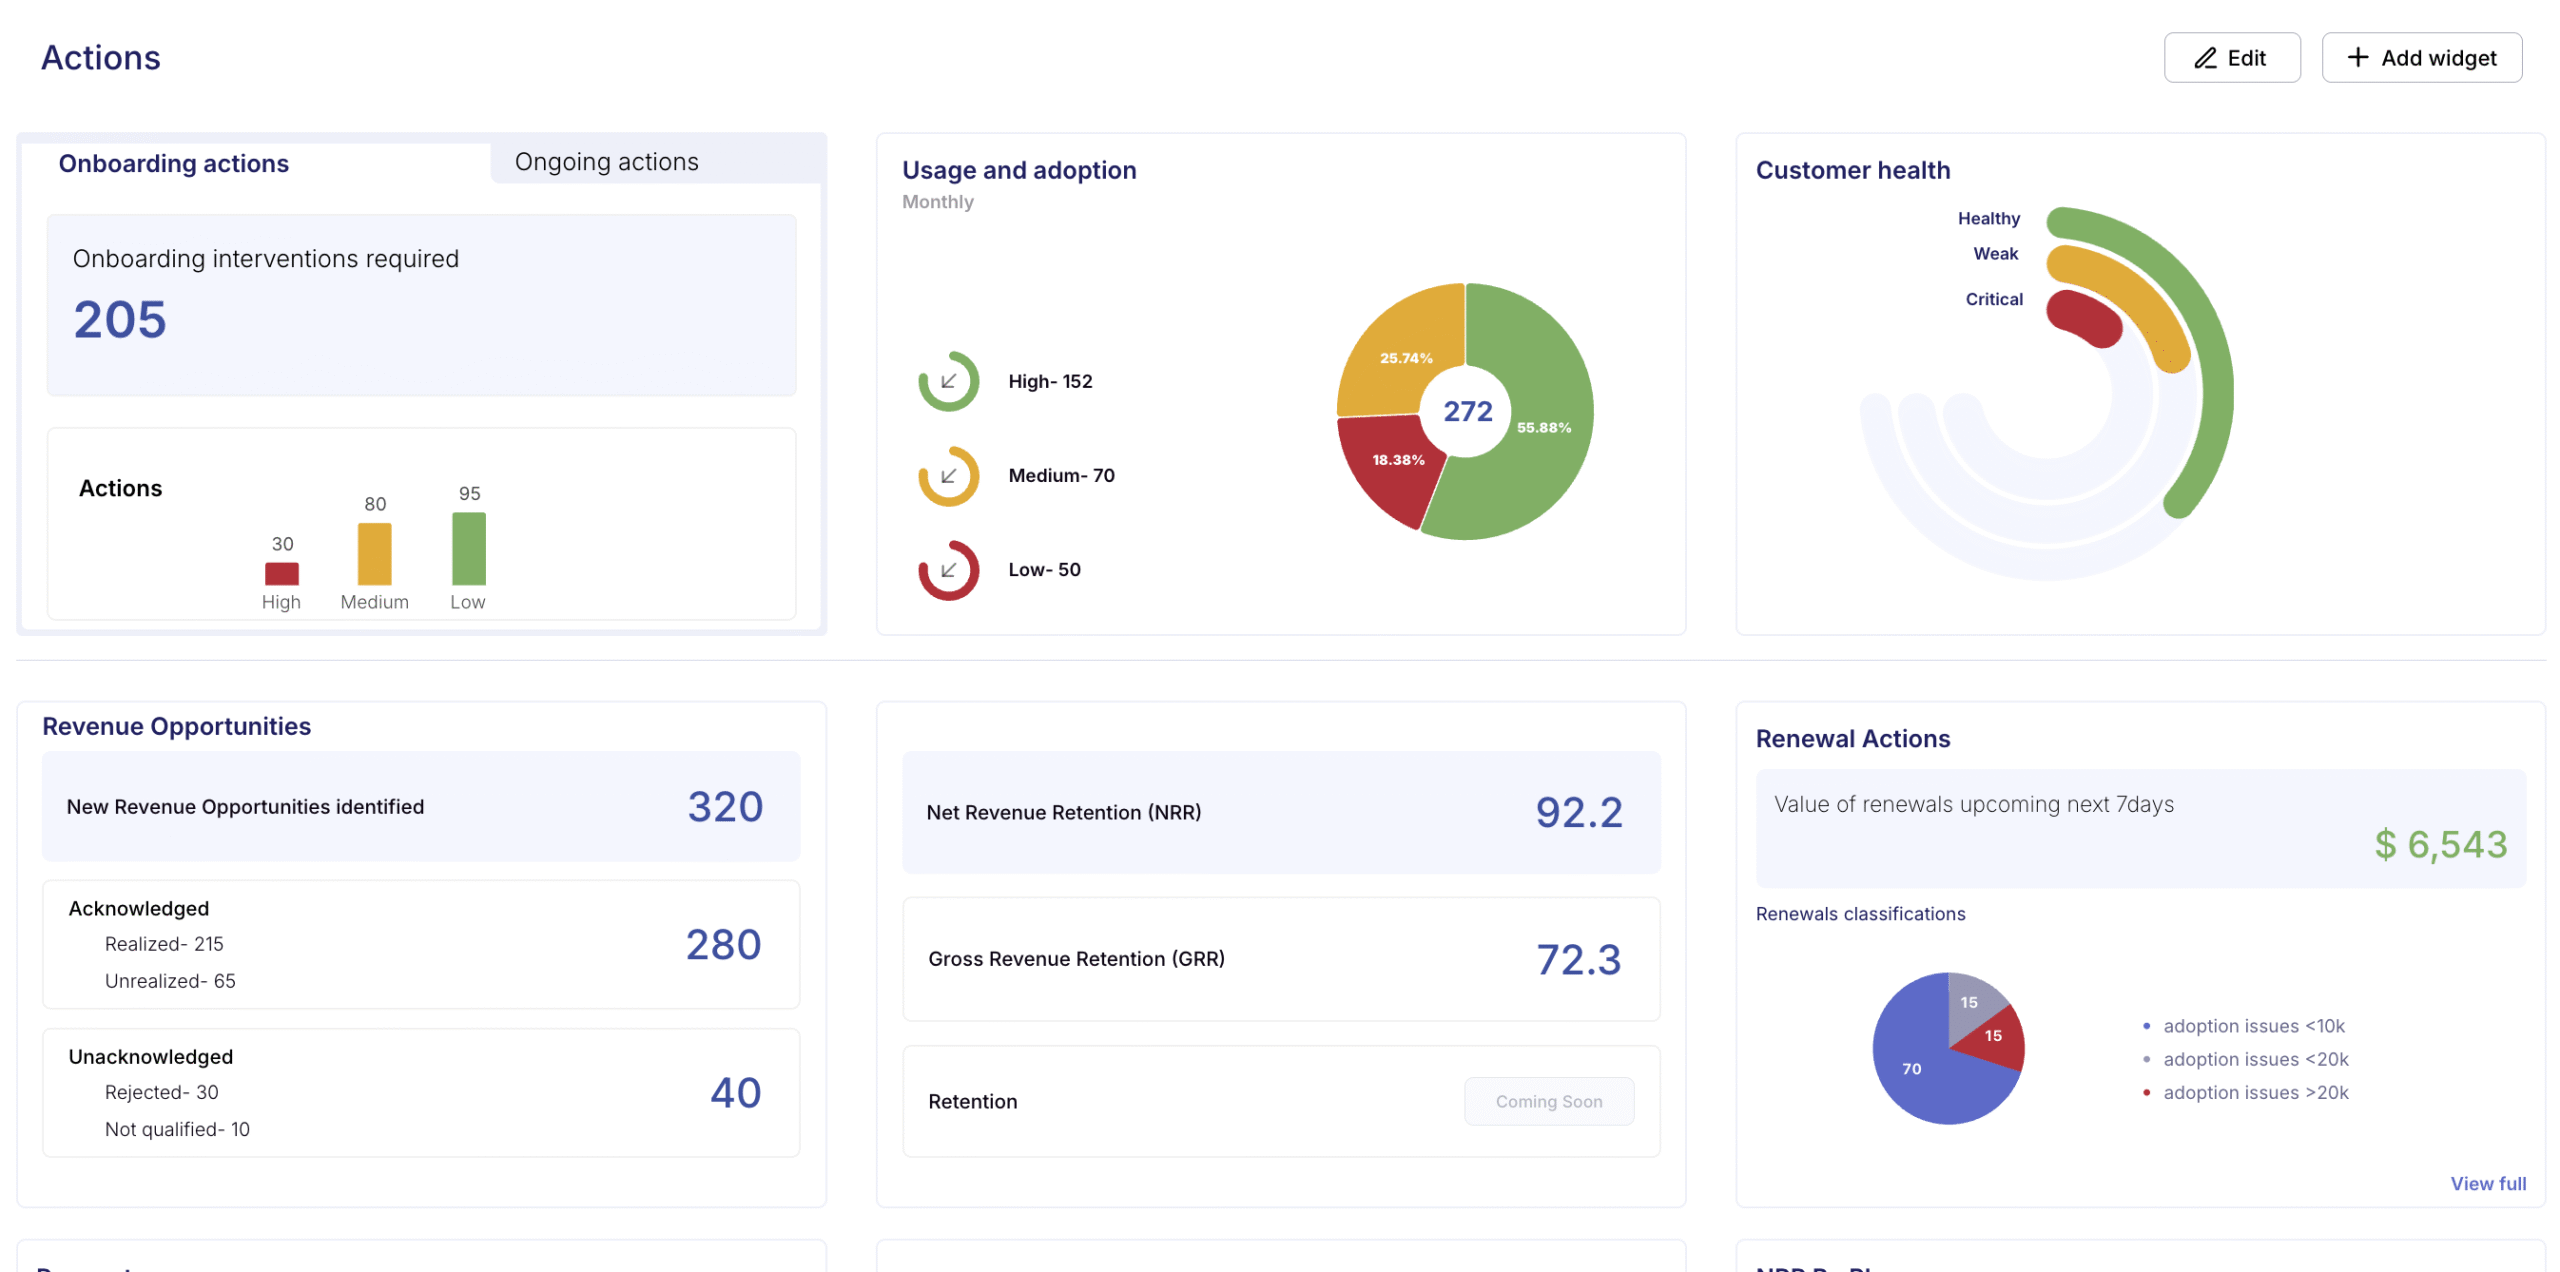Click the blue adoption issues <10k legend dot
This screenshot has width=2560, height=1272.
click(2146, 1025)
